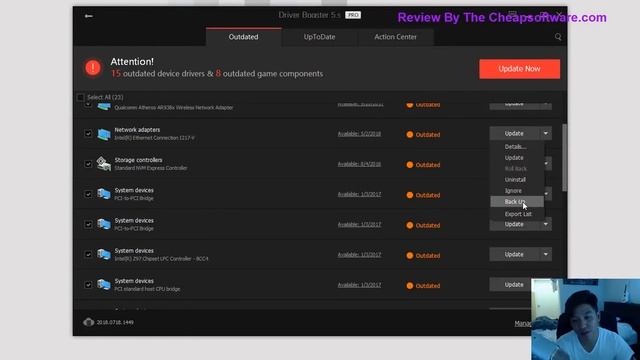This screenshot has height=360, width=640.
Task: Click the orange status dot for Network adapters
Action: (x=410, y=135)
